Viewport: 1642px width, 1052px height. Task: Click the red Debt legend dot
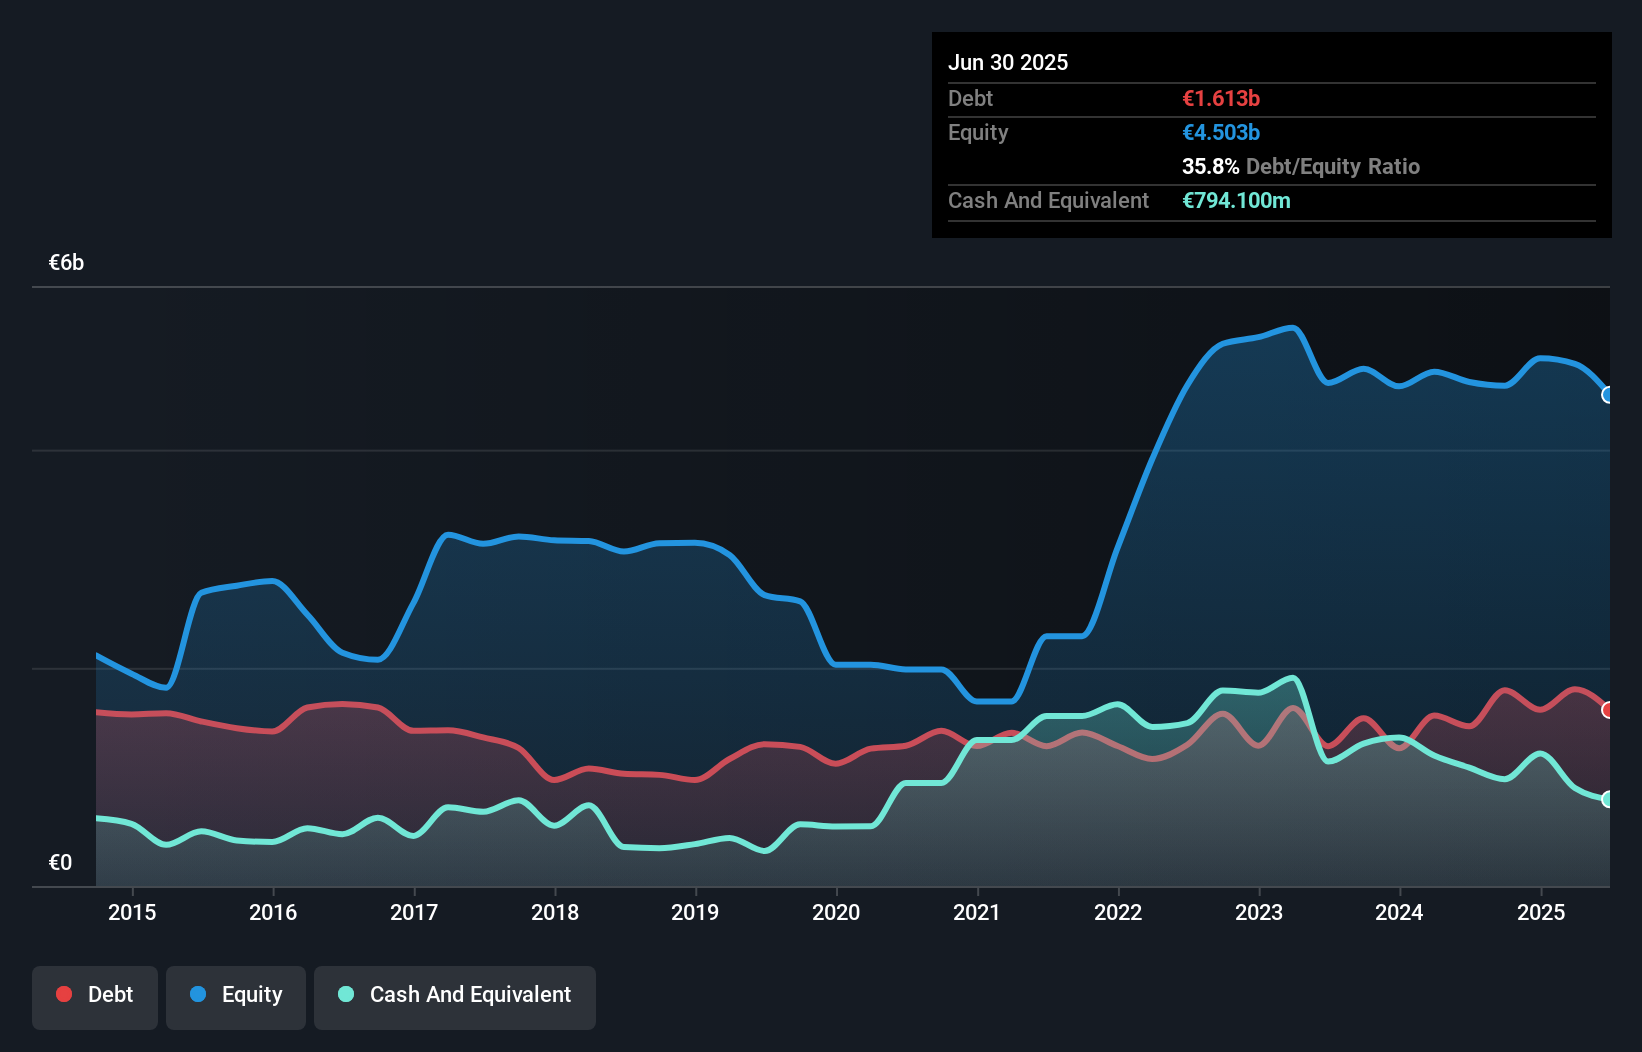click(x=63, y=994)
